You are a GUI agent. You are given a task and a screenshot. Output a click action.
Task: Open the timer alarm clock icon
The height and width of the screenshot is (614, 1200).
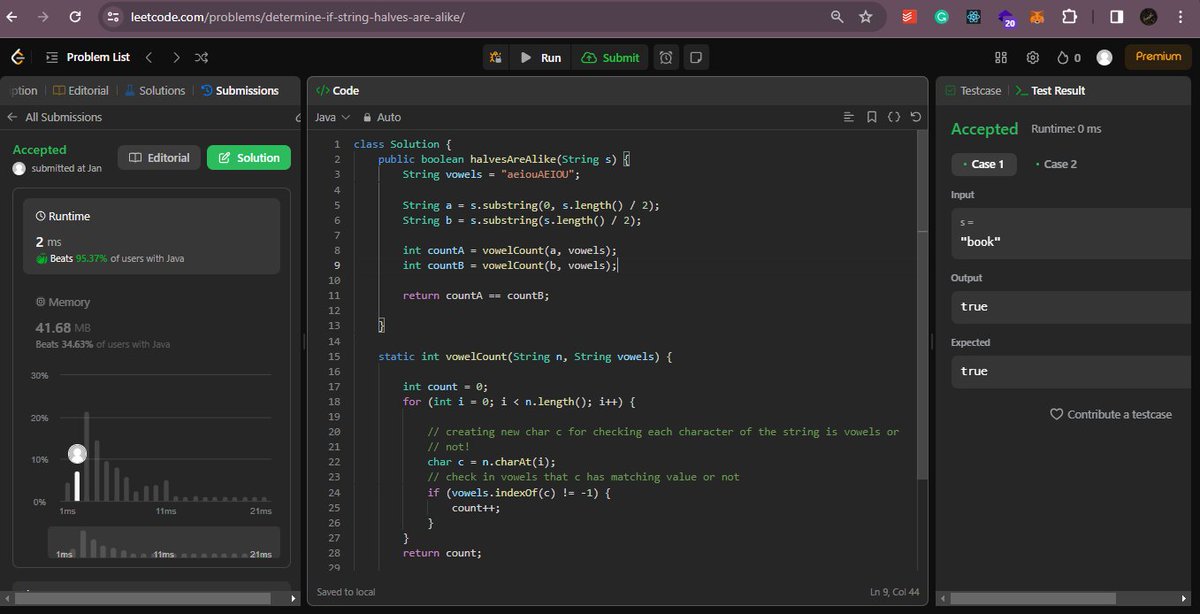click(666, 57)
